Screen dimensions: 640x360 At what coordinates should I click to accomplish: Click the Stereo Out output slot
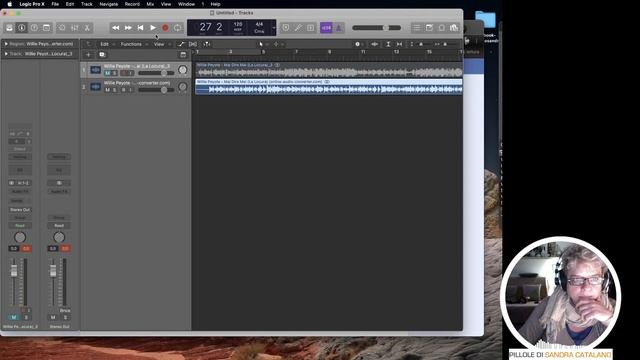pyautogui.click(x=20, y=209)
